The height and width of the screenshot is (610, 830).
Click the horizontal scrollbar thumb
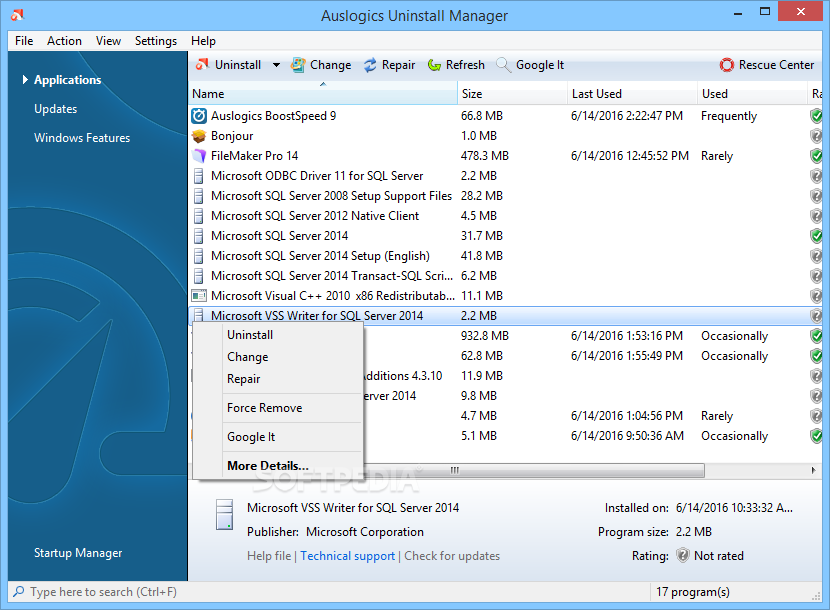point(454,470)
